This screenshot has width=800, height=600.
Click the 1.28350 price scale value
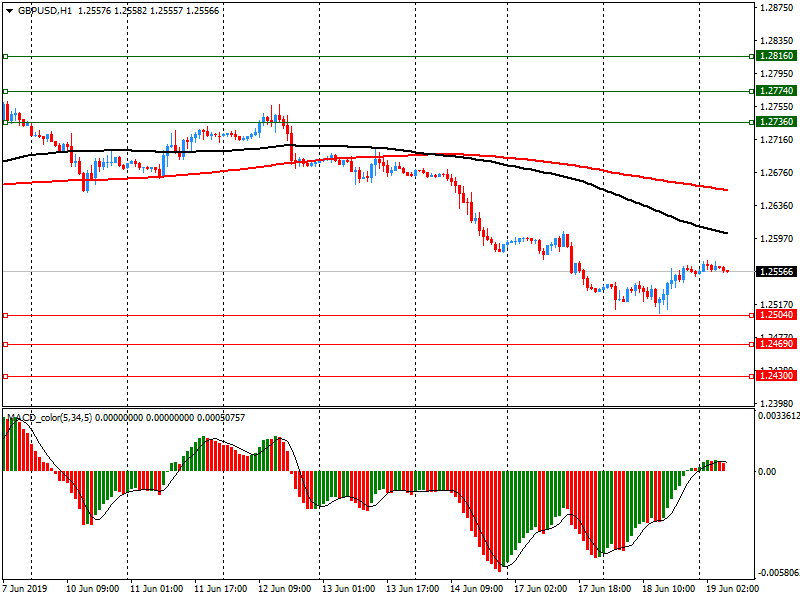coord(777,41)
